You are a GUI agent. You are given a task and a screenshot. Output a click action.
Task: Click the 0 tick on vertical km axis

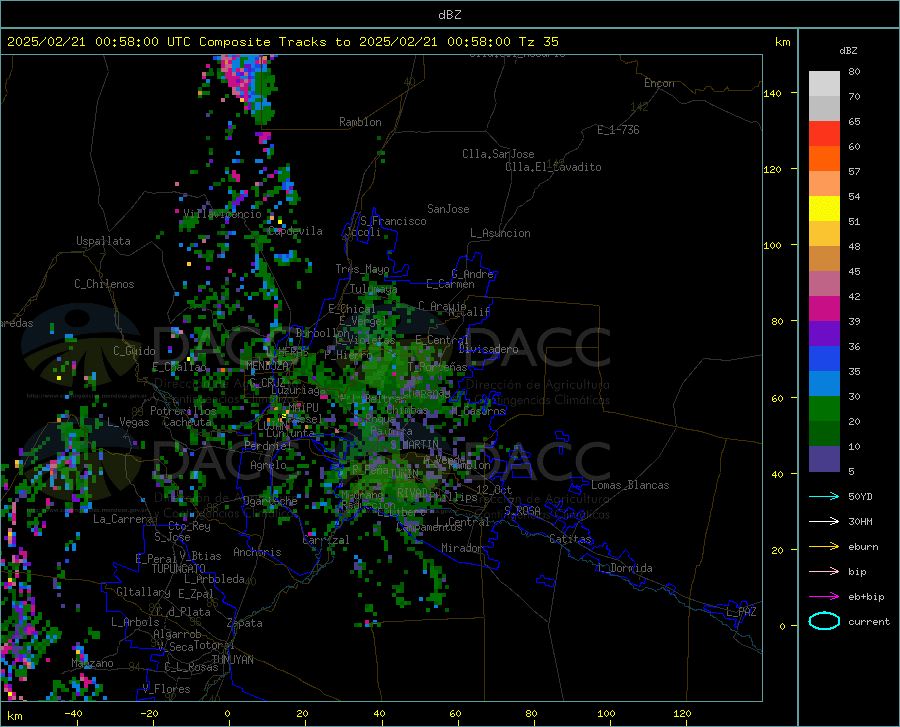(x=782, y=626)
